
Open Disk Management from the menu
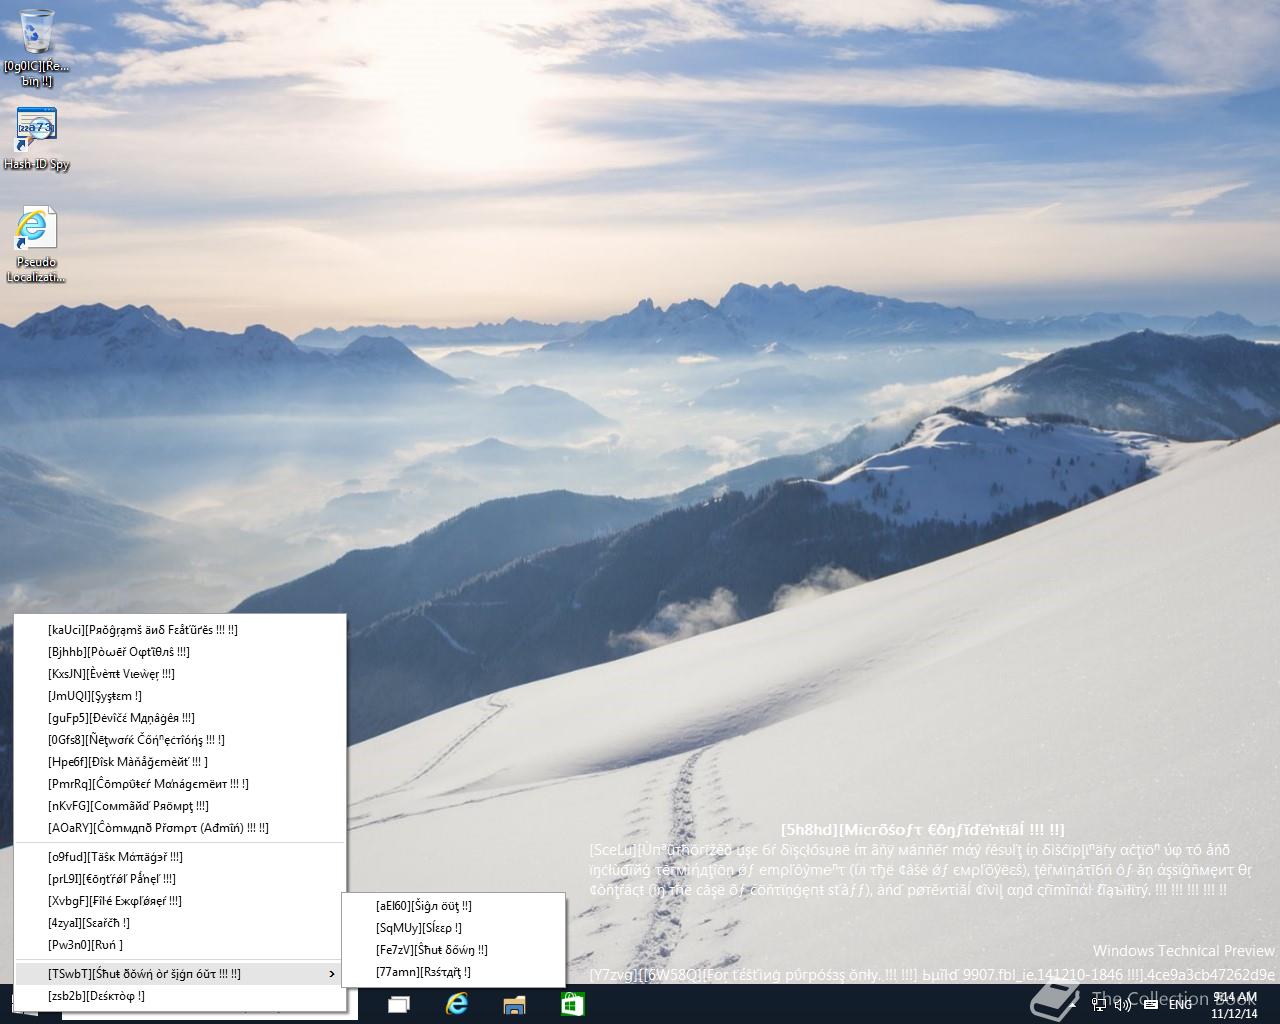point(180,762)
